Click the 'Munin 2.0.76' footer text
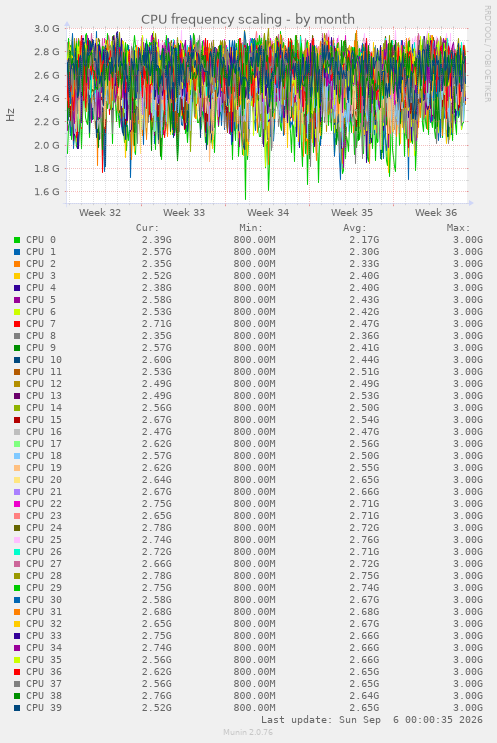497x743 pixels. click(x=248, y=732)
